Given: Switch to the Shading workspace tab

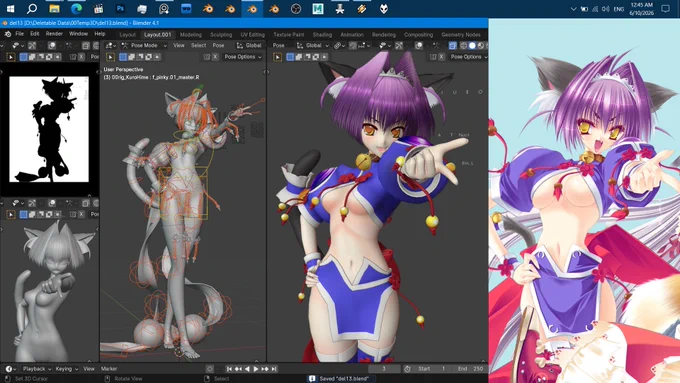Looking at the screenshot, I should click(322, 35).
